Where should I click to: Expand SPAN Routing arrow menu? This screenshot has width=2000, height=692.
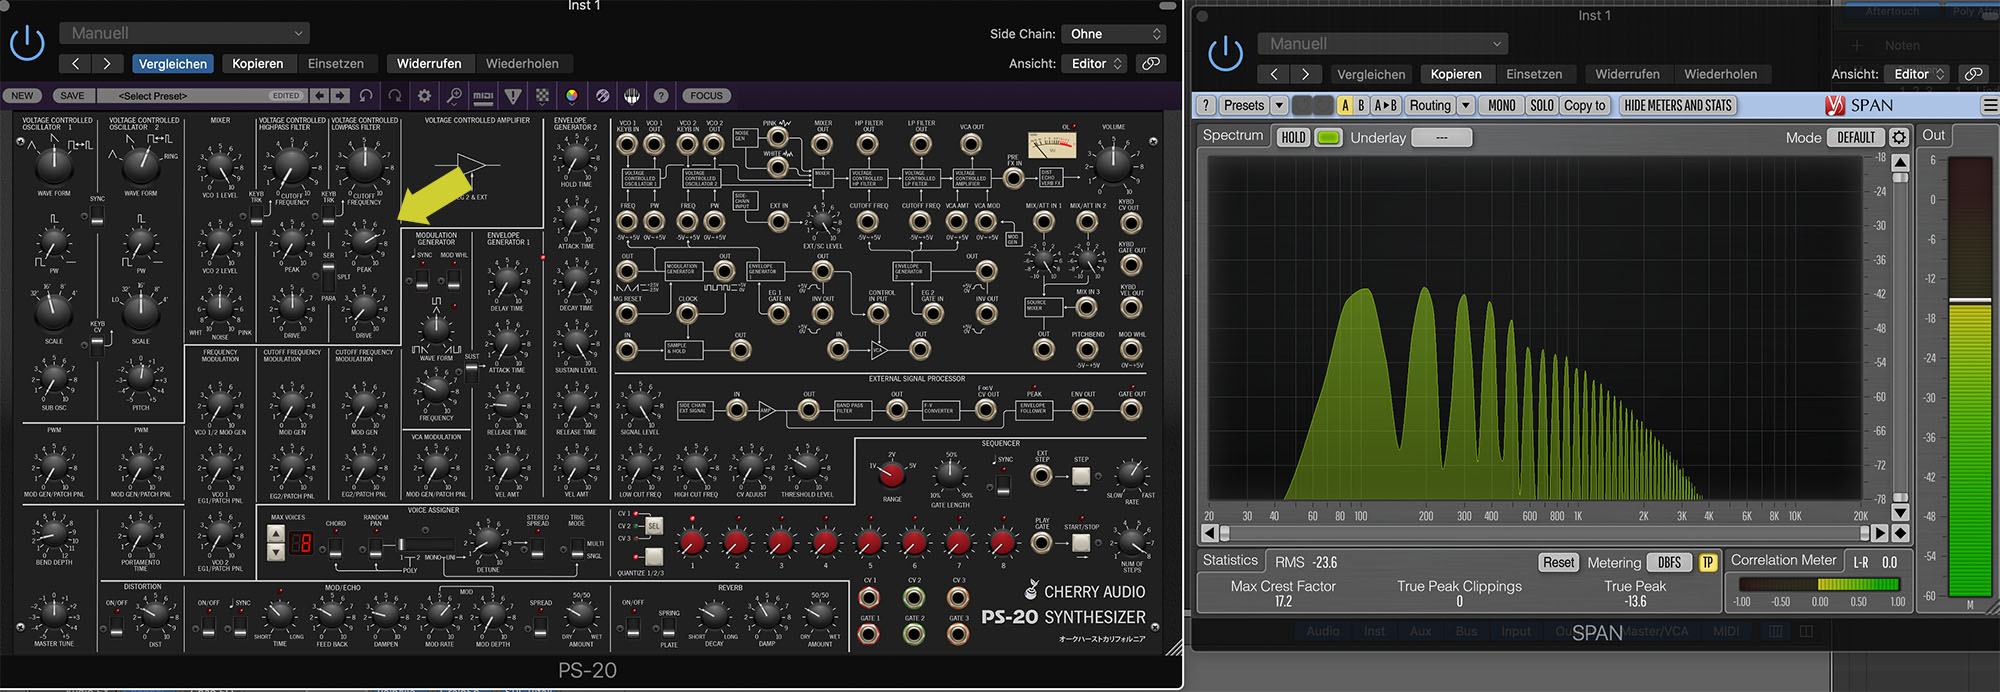1465,105
